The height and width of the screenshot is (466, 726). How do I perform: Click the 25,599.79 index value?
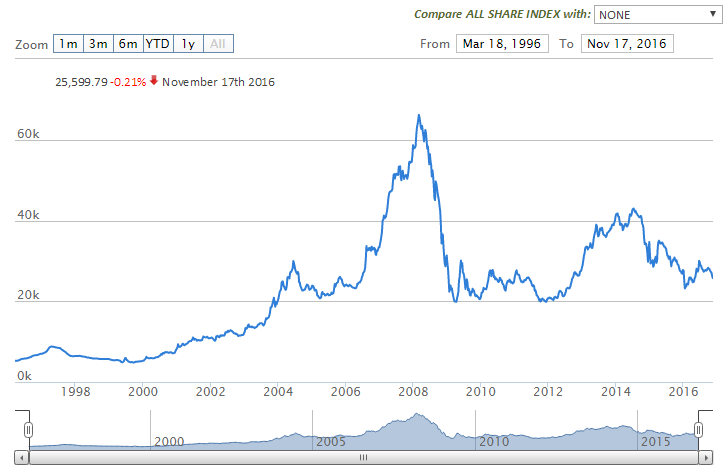click(x=81, y=82)
